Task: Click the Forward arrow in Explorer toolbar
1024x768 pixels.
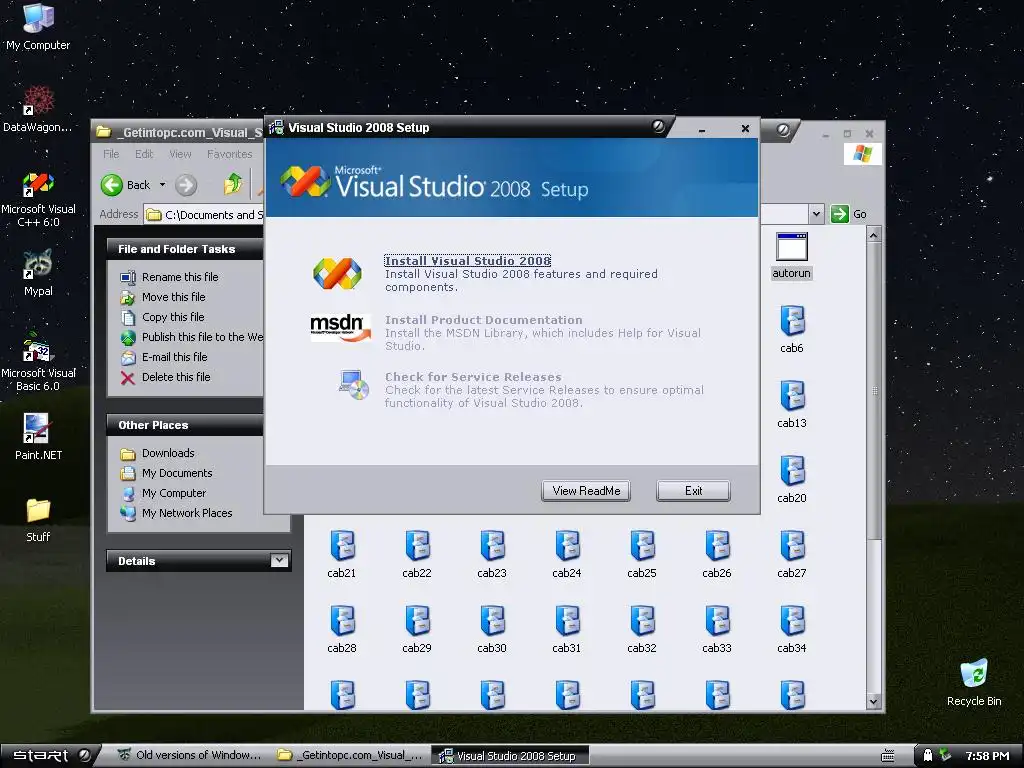Action: coord(186,185)
